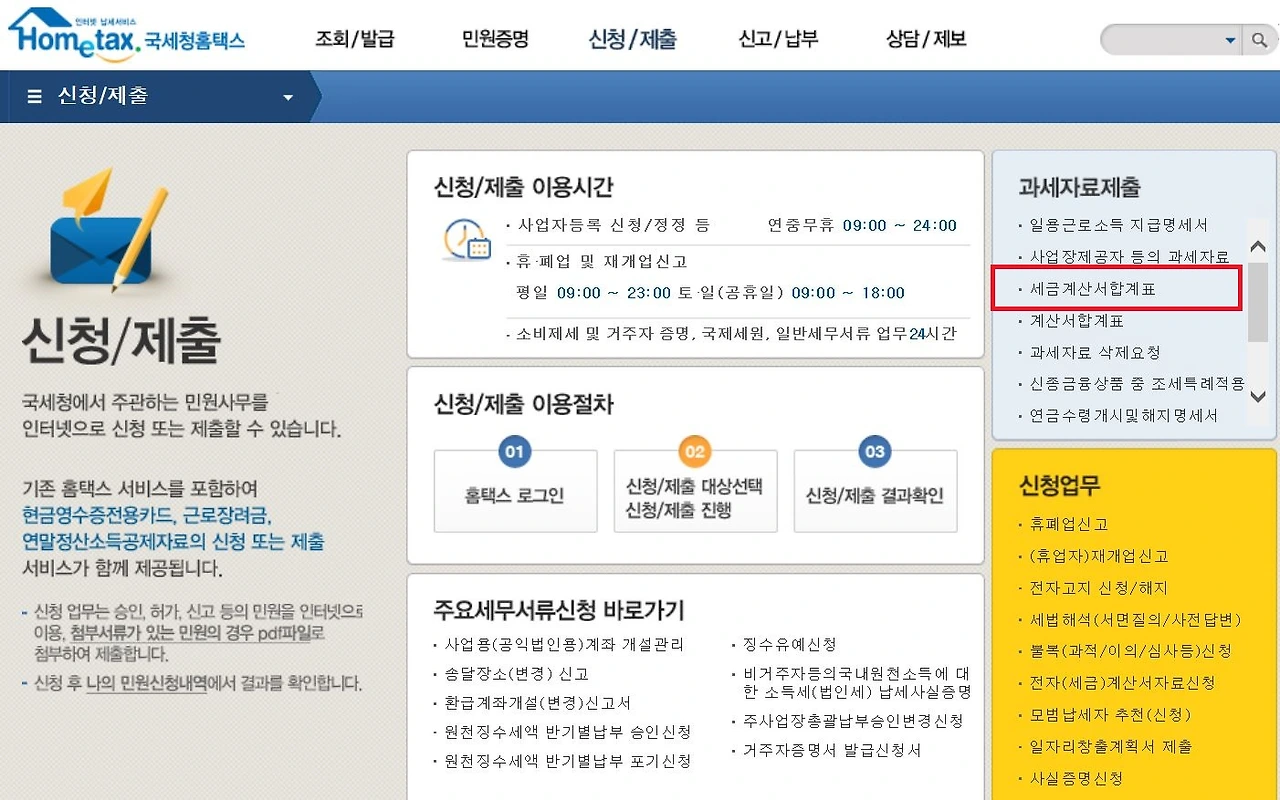Viewport: 1280px width, 800px height.
Task: Select step 01 홈택스 로그인
Action: [515, 491]
